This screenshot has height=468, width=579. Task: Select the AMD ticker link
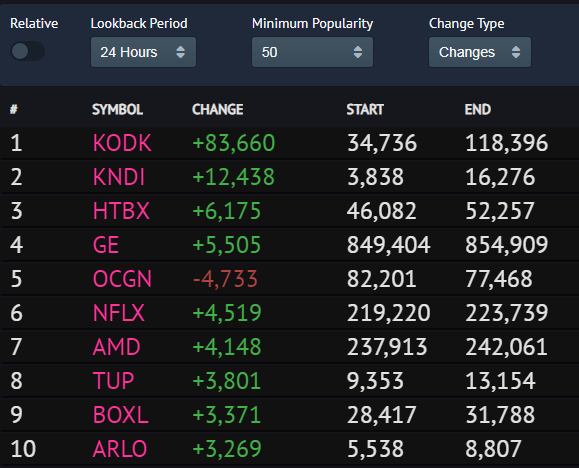116,347
